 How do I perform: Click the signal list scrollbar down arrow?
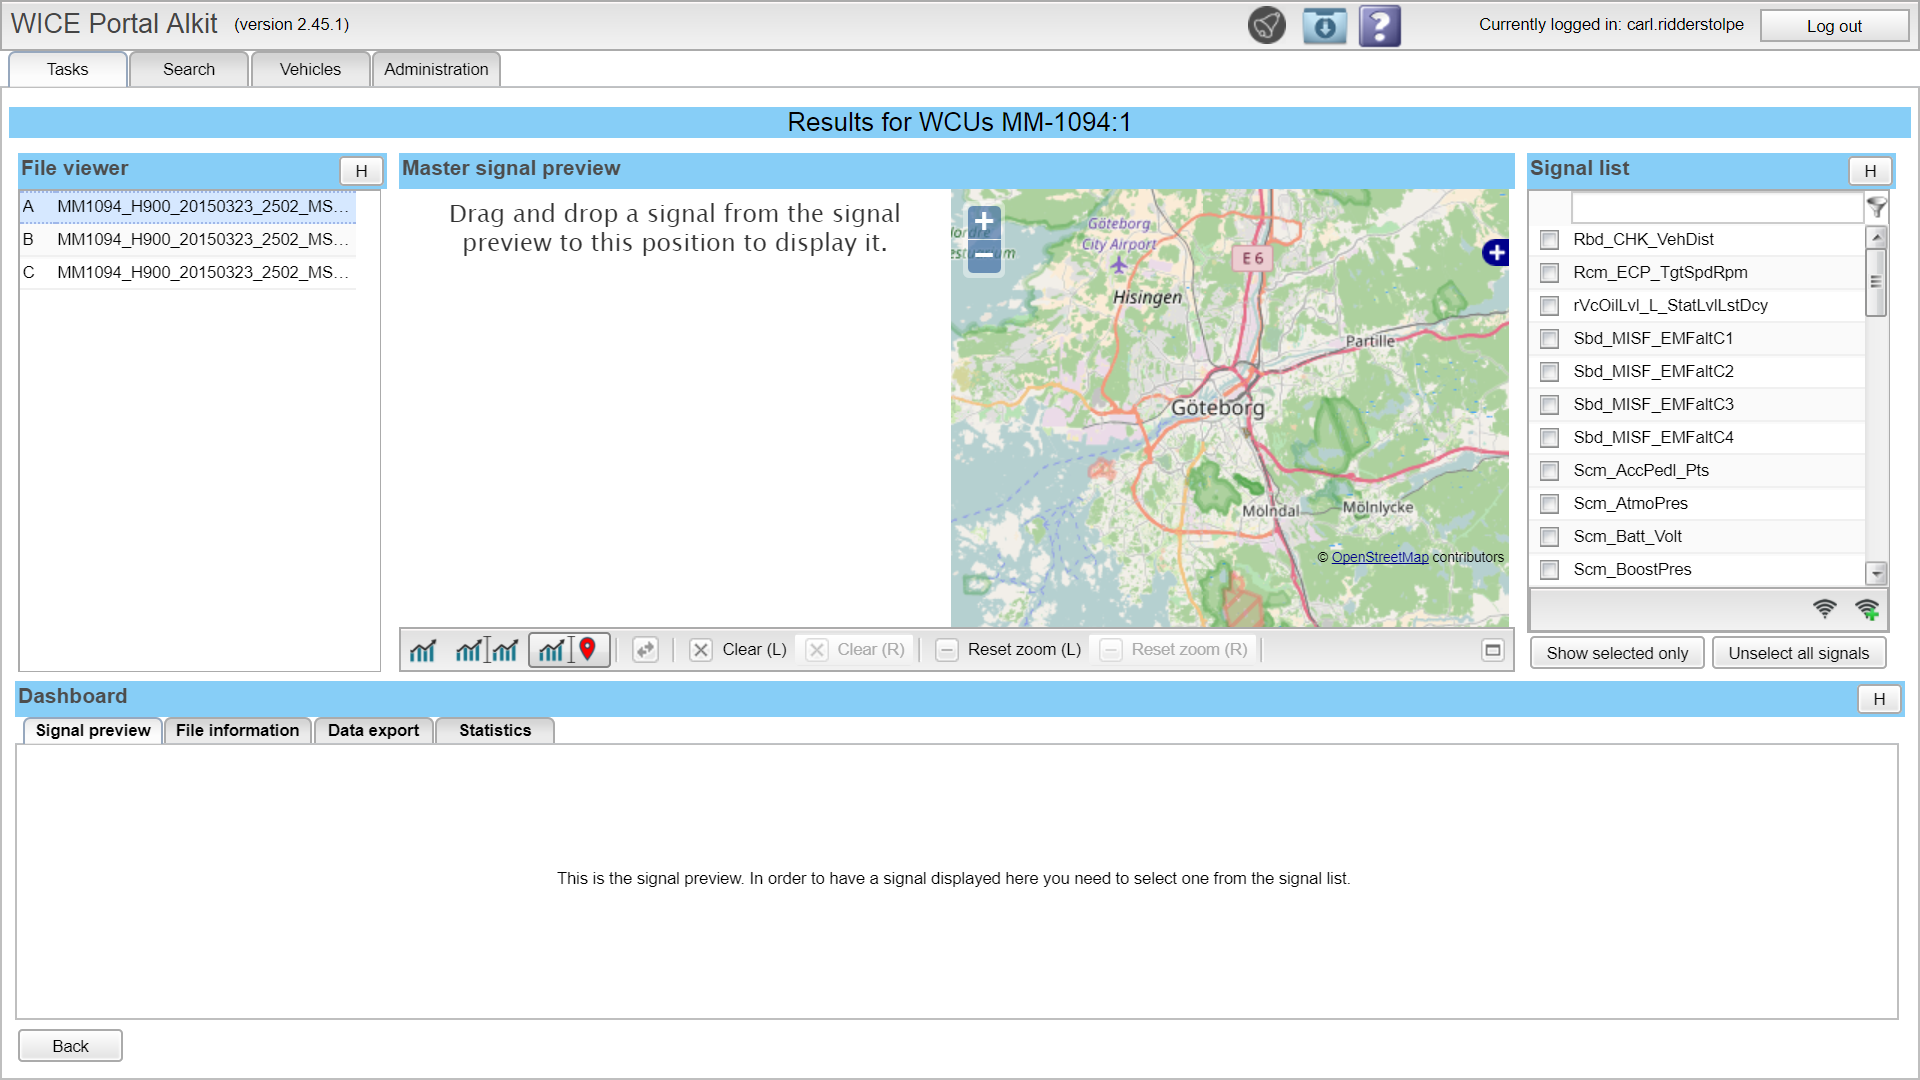coord(1876,574)
